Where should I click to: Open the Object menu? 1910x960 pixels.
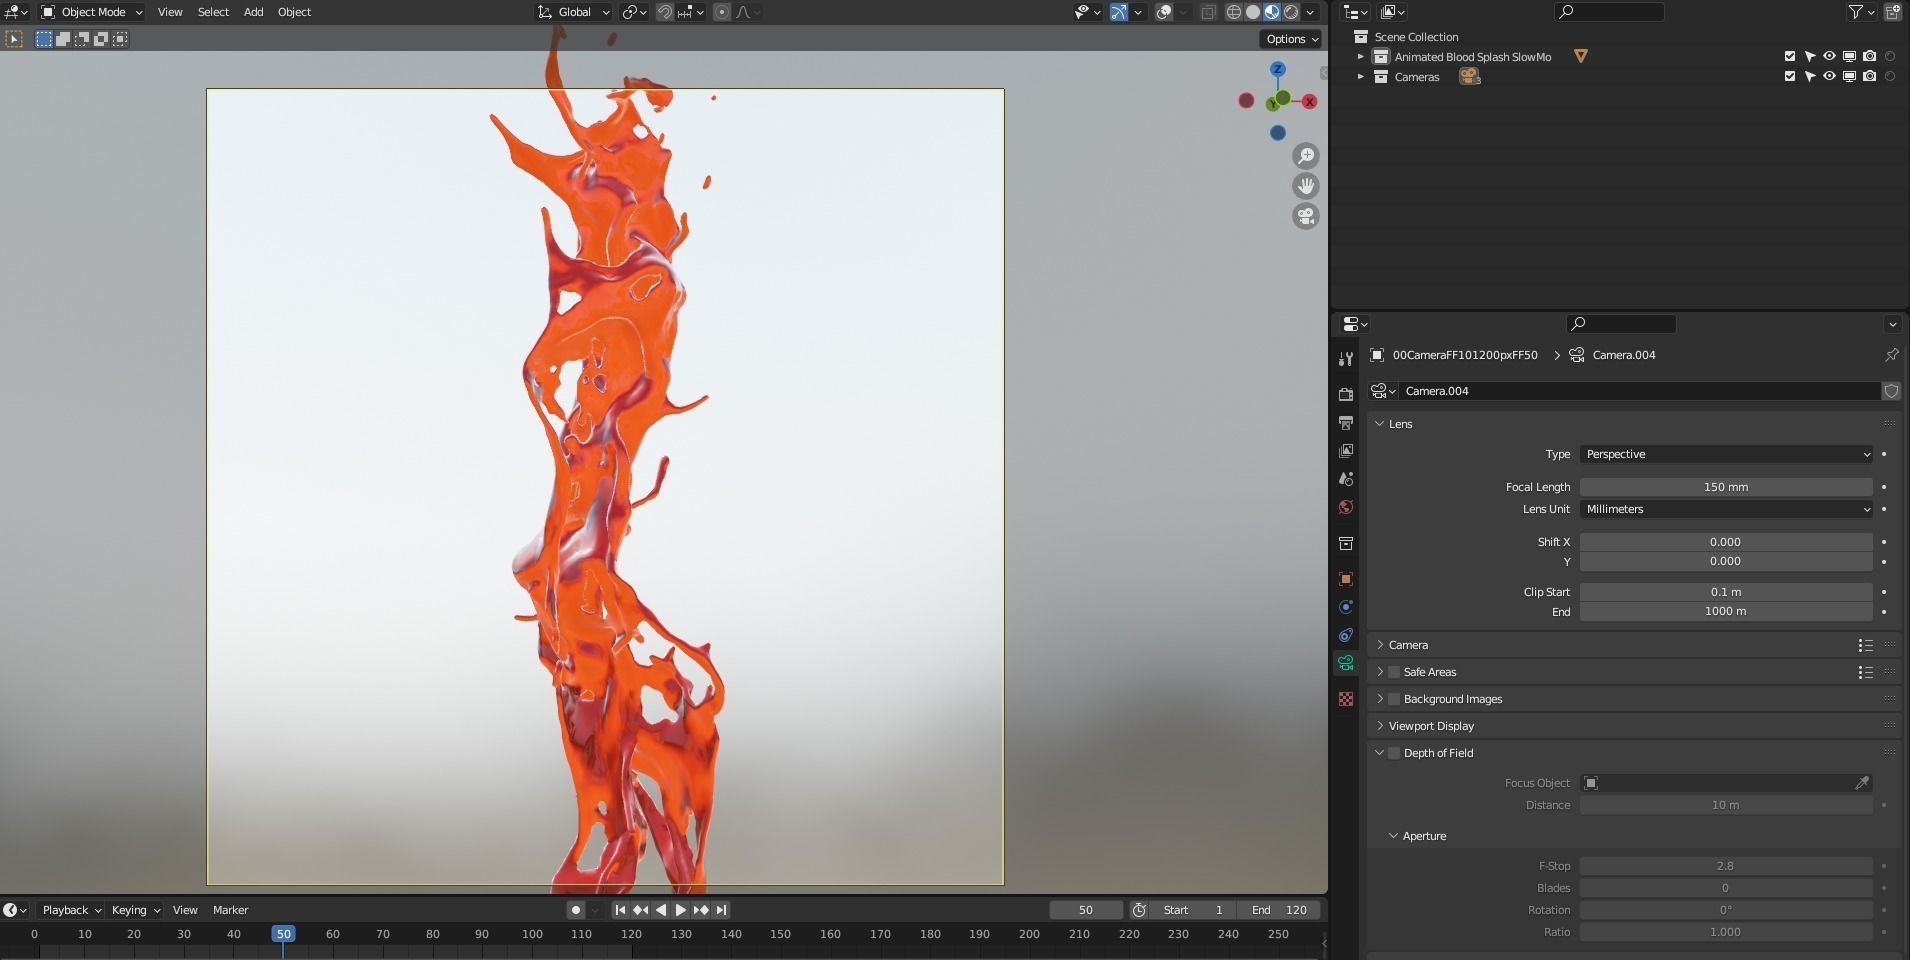click(x=294, y=12)
